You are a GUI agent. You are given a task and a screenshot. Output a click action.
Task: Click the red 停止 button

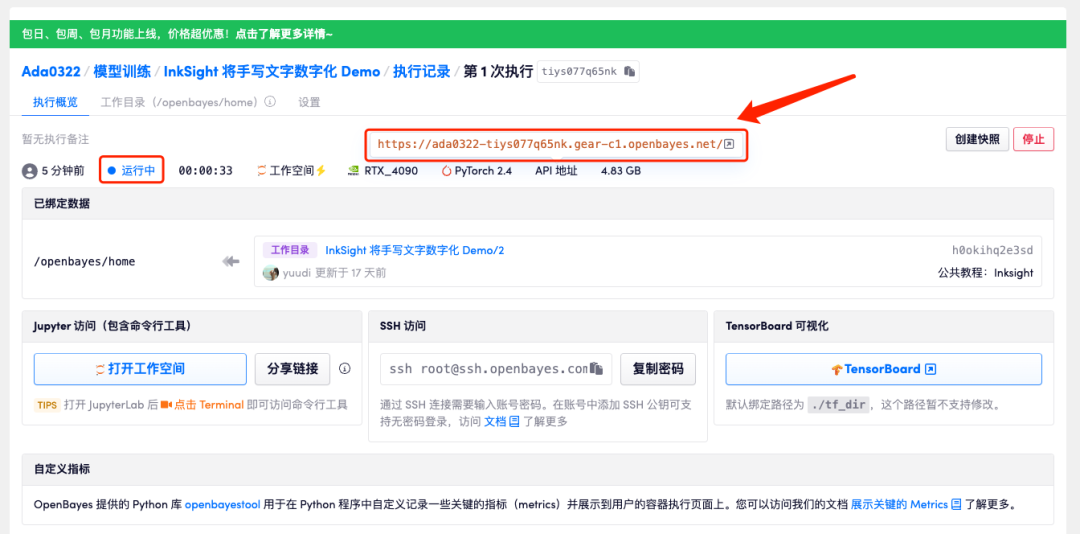point(1033,140)
